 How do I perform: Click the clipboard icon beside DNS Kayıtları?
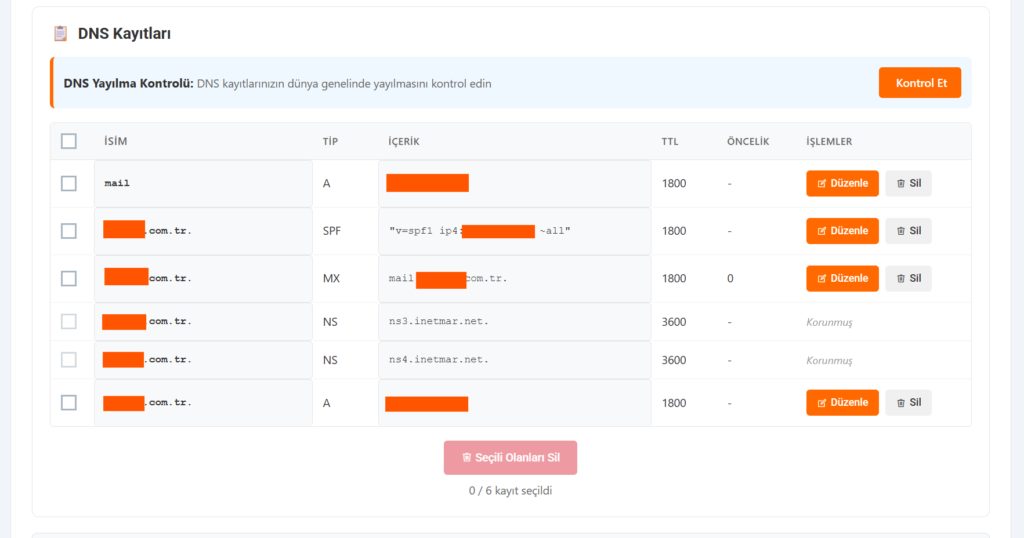click(60, 33)
